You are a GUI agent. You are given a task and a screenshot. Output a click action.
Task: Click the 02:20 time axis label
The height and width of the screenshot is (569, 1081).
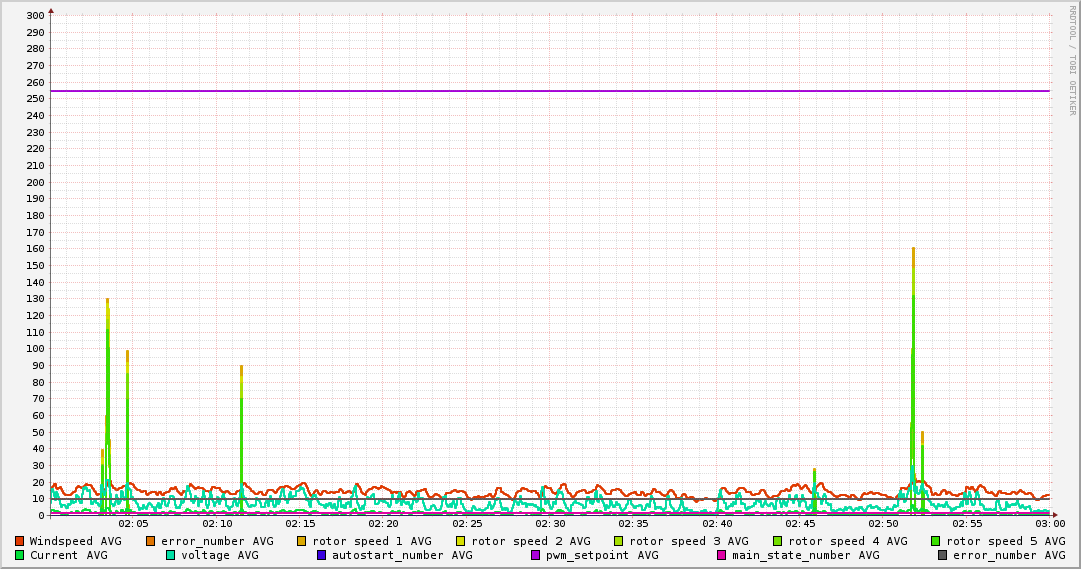coord(383,524)
